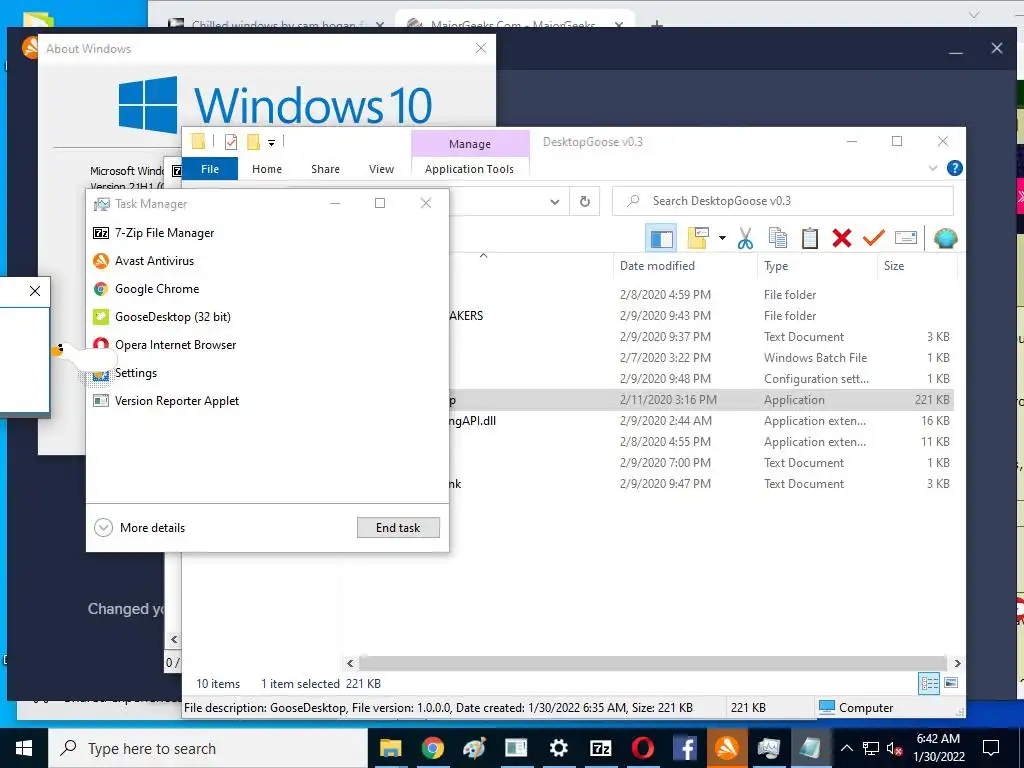Select 7-Zip File Manager in Task Manager
Screen dimensions: 1024x768
[x=267, y=233]
